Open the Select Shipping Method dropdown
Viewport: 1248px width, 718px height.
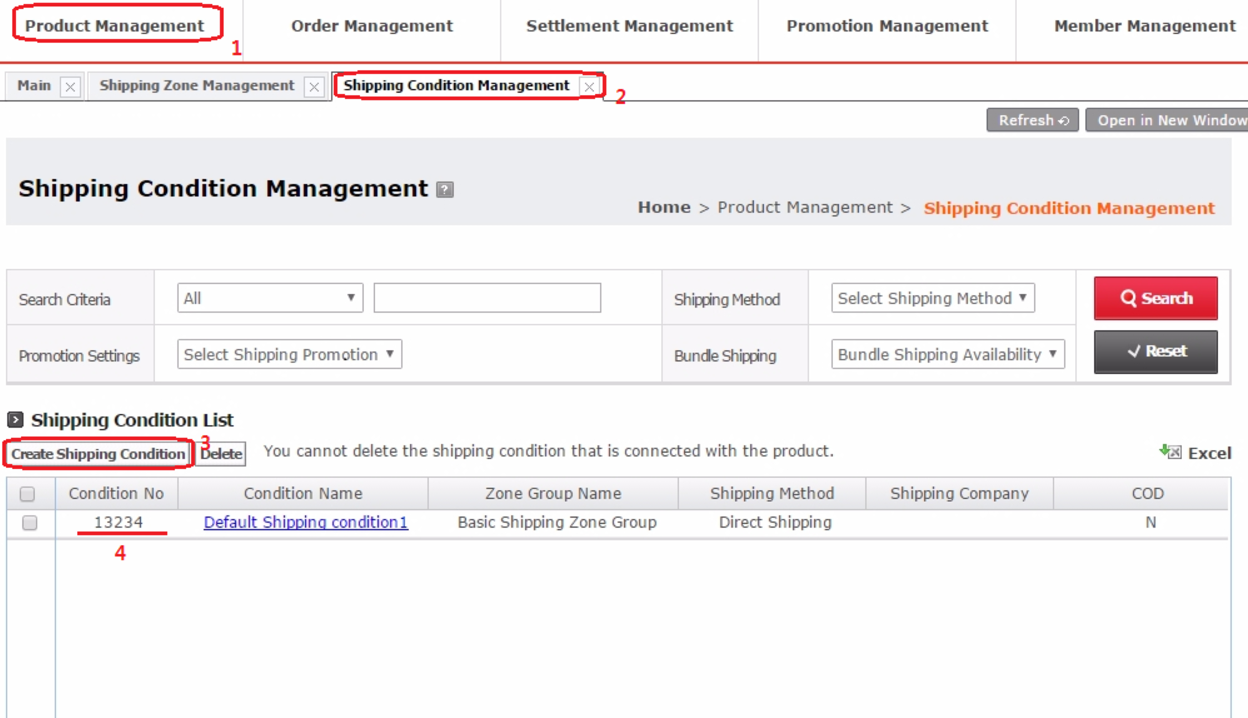pos(933,298)
